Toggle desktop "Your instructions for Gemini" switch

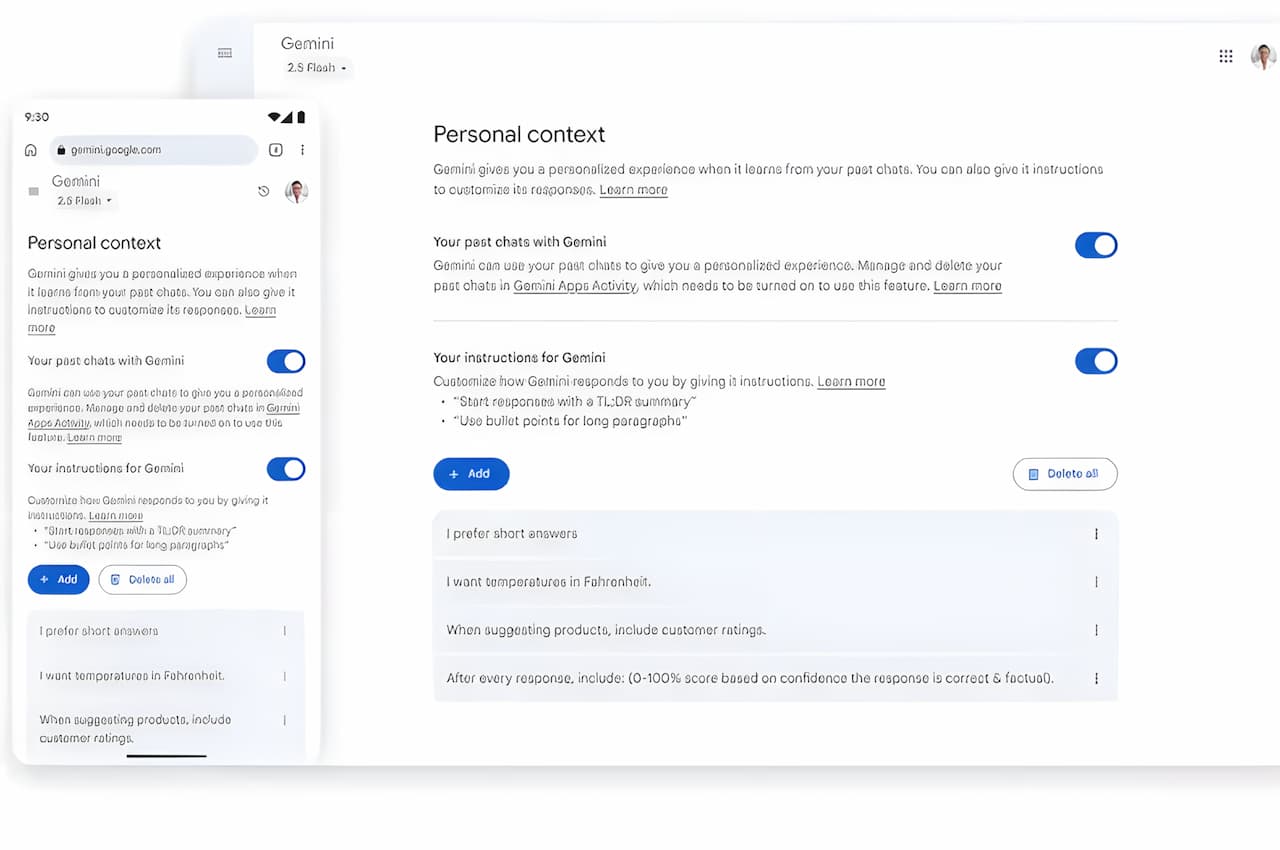pos(1096,361)
